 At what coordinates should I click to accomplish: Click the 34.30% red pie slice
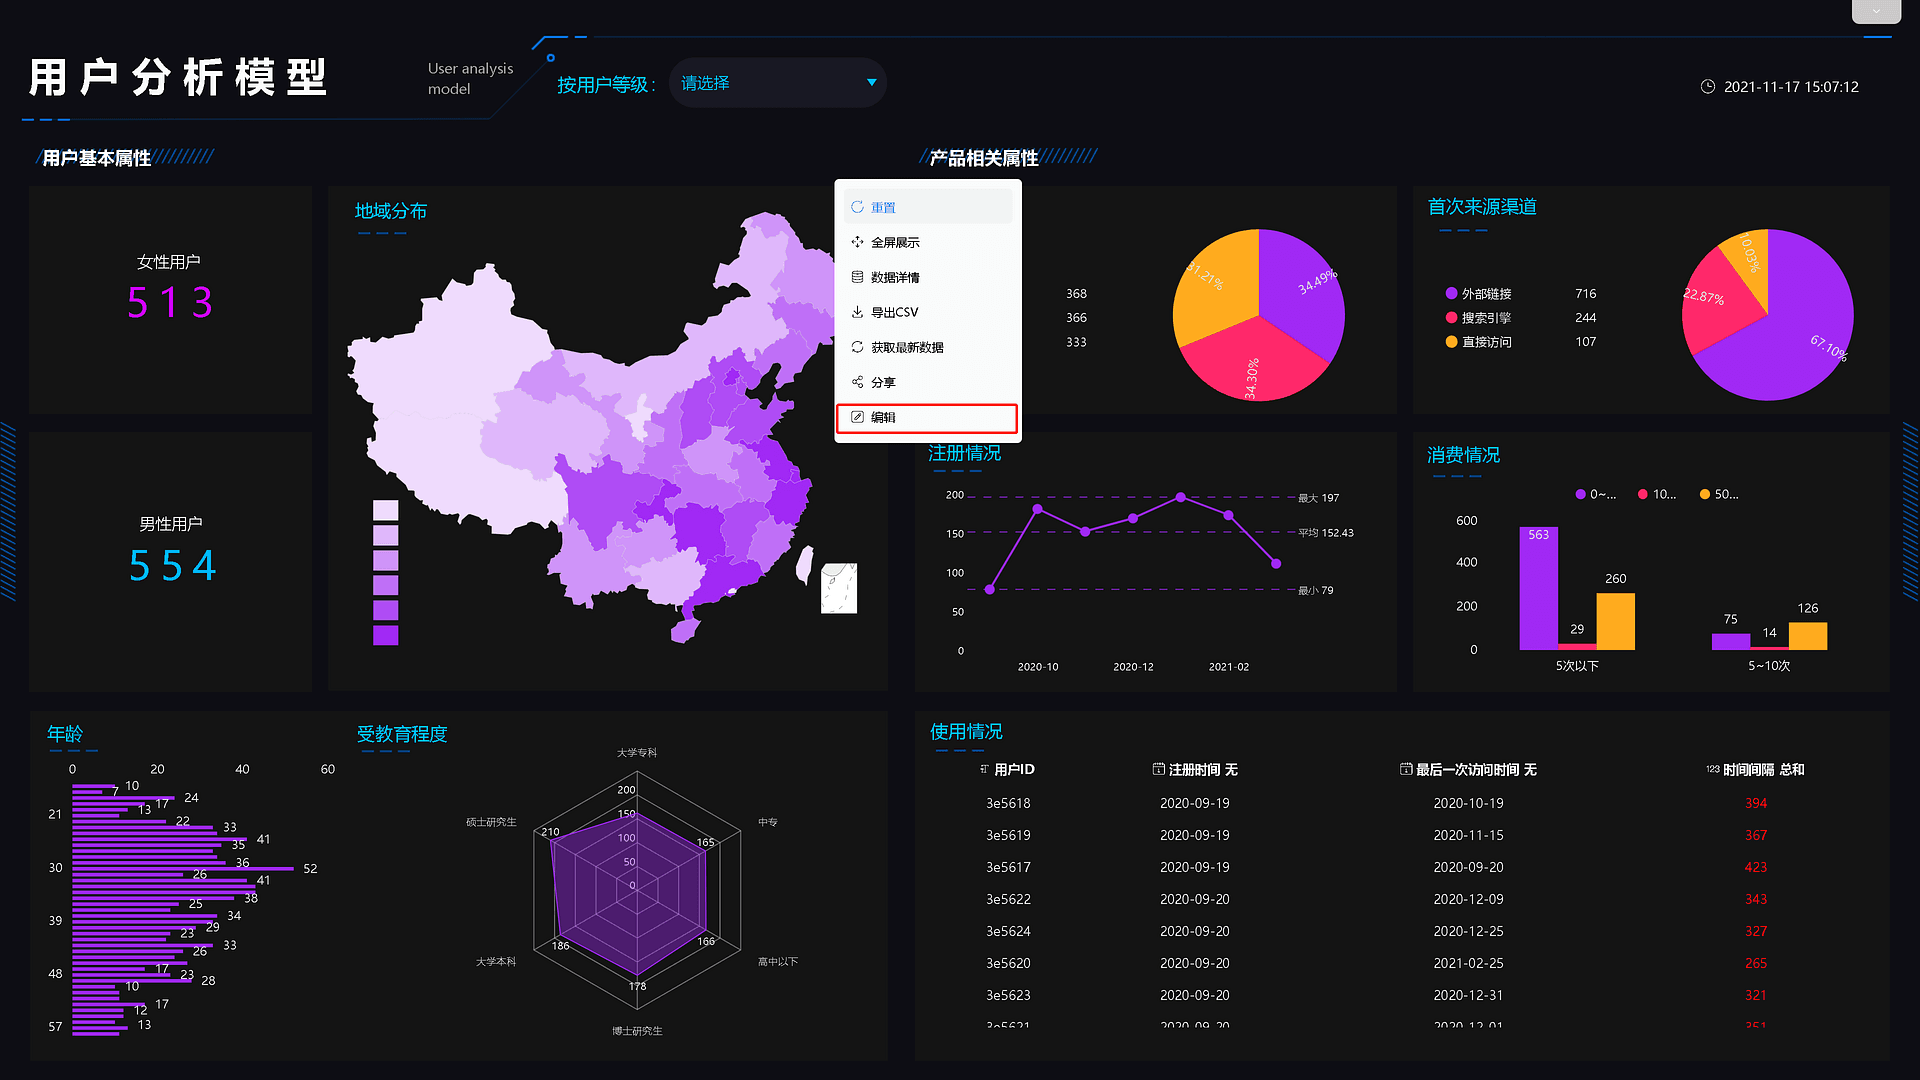coord(1255,362)
